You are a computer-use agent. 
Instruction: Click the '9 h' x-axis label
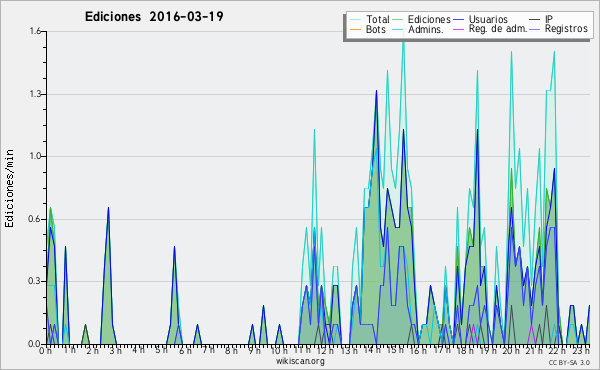point(254,350)
